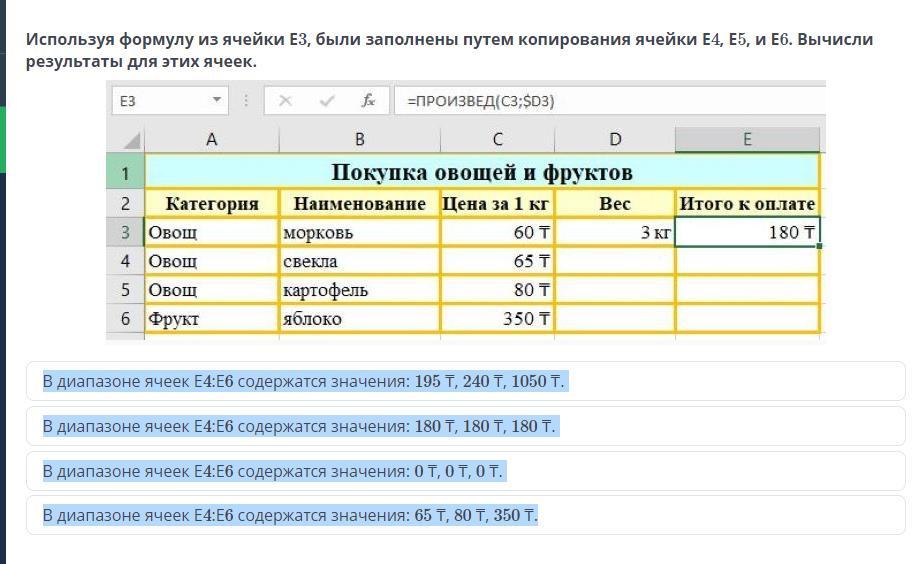Click cell with яблоко

tap(360, 319)
